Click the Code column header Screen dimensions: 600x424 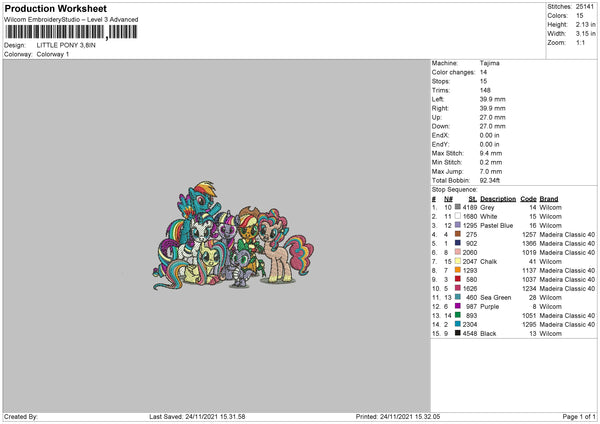tap(528, 199)
